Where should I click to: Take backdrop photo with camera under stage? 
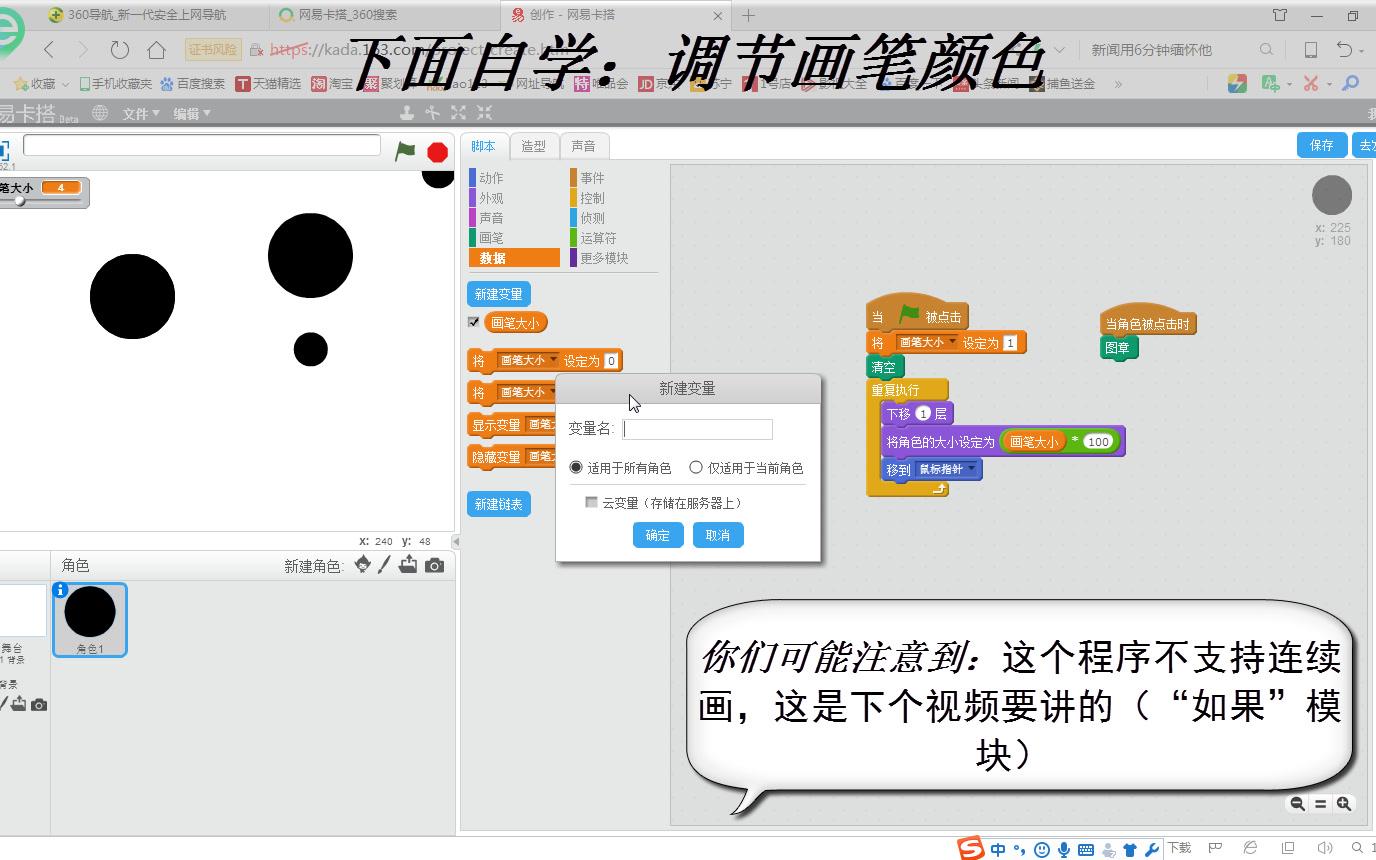coord(38,705)
